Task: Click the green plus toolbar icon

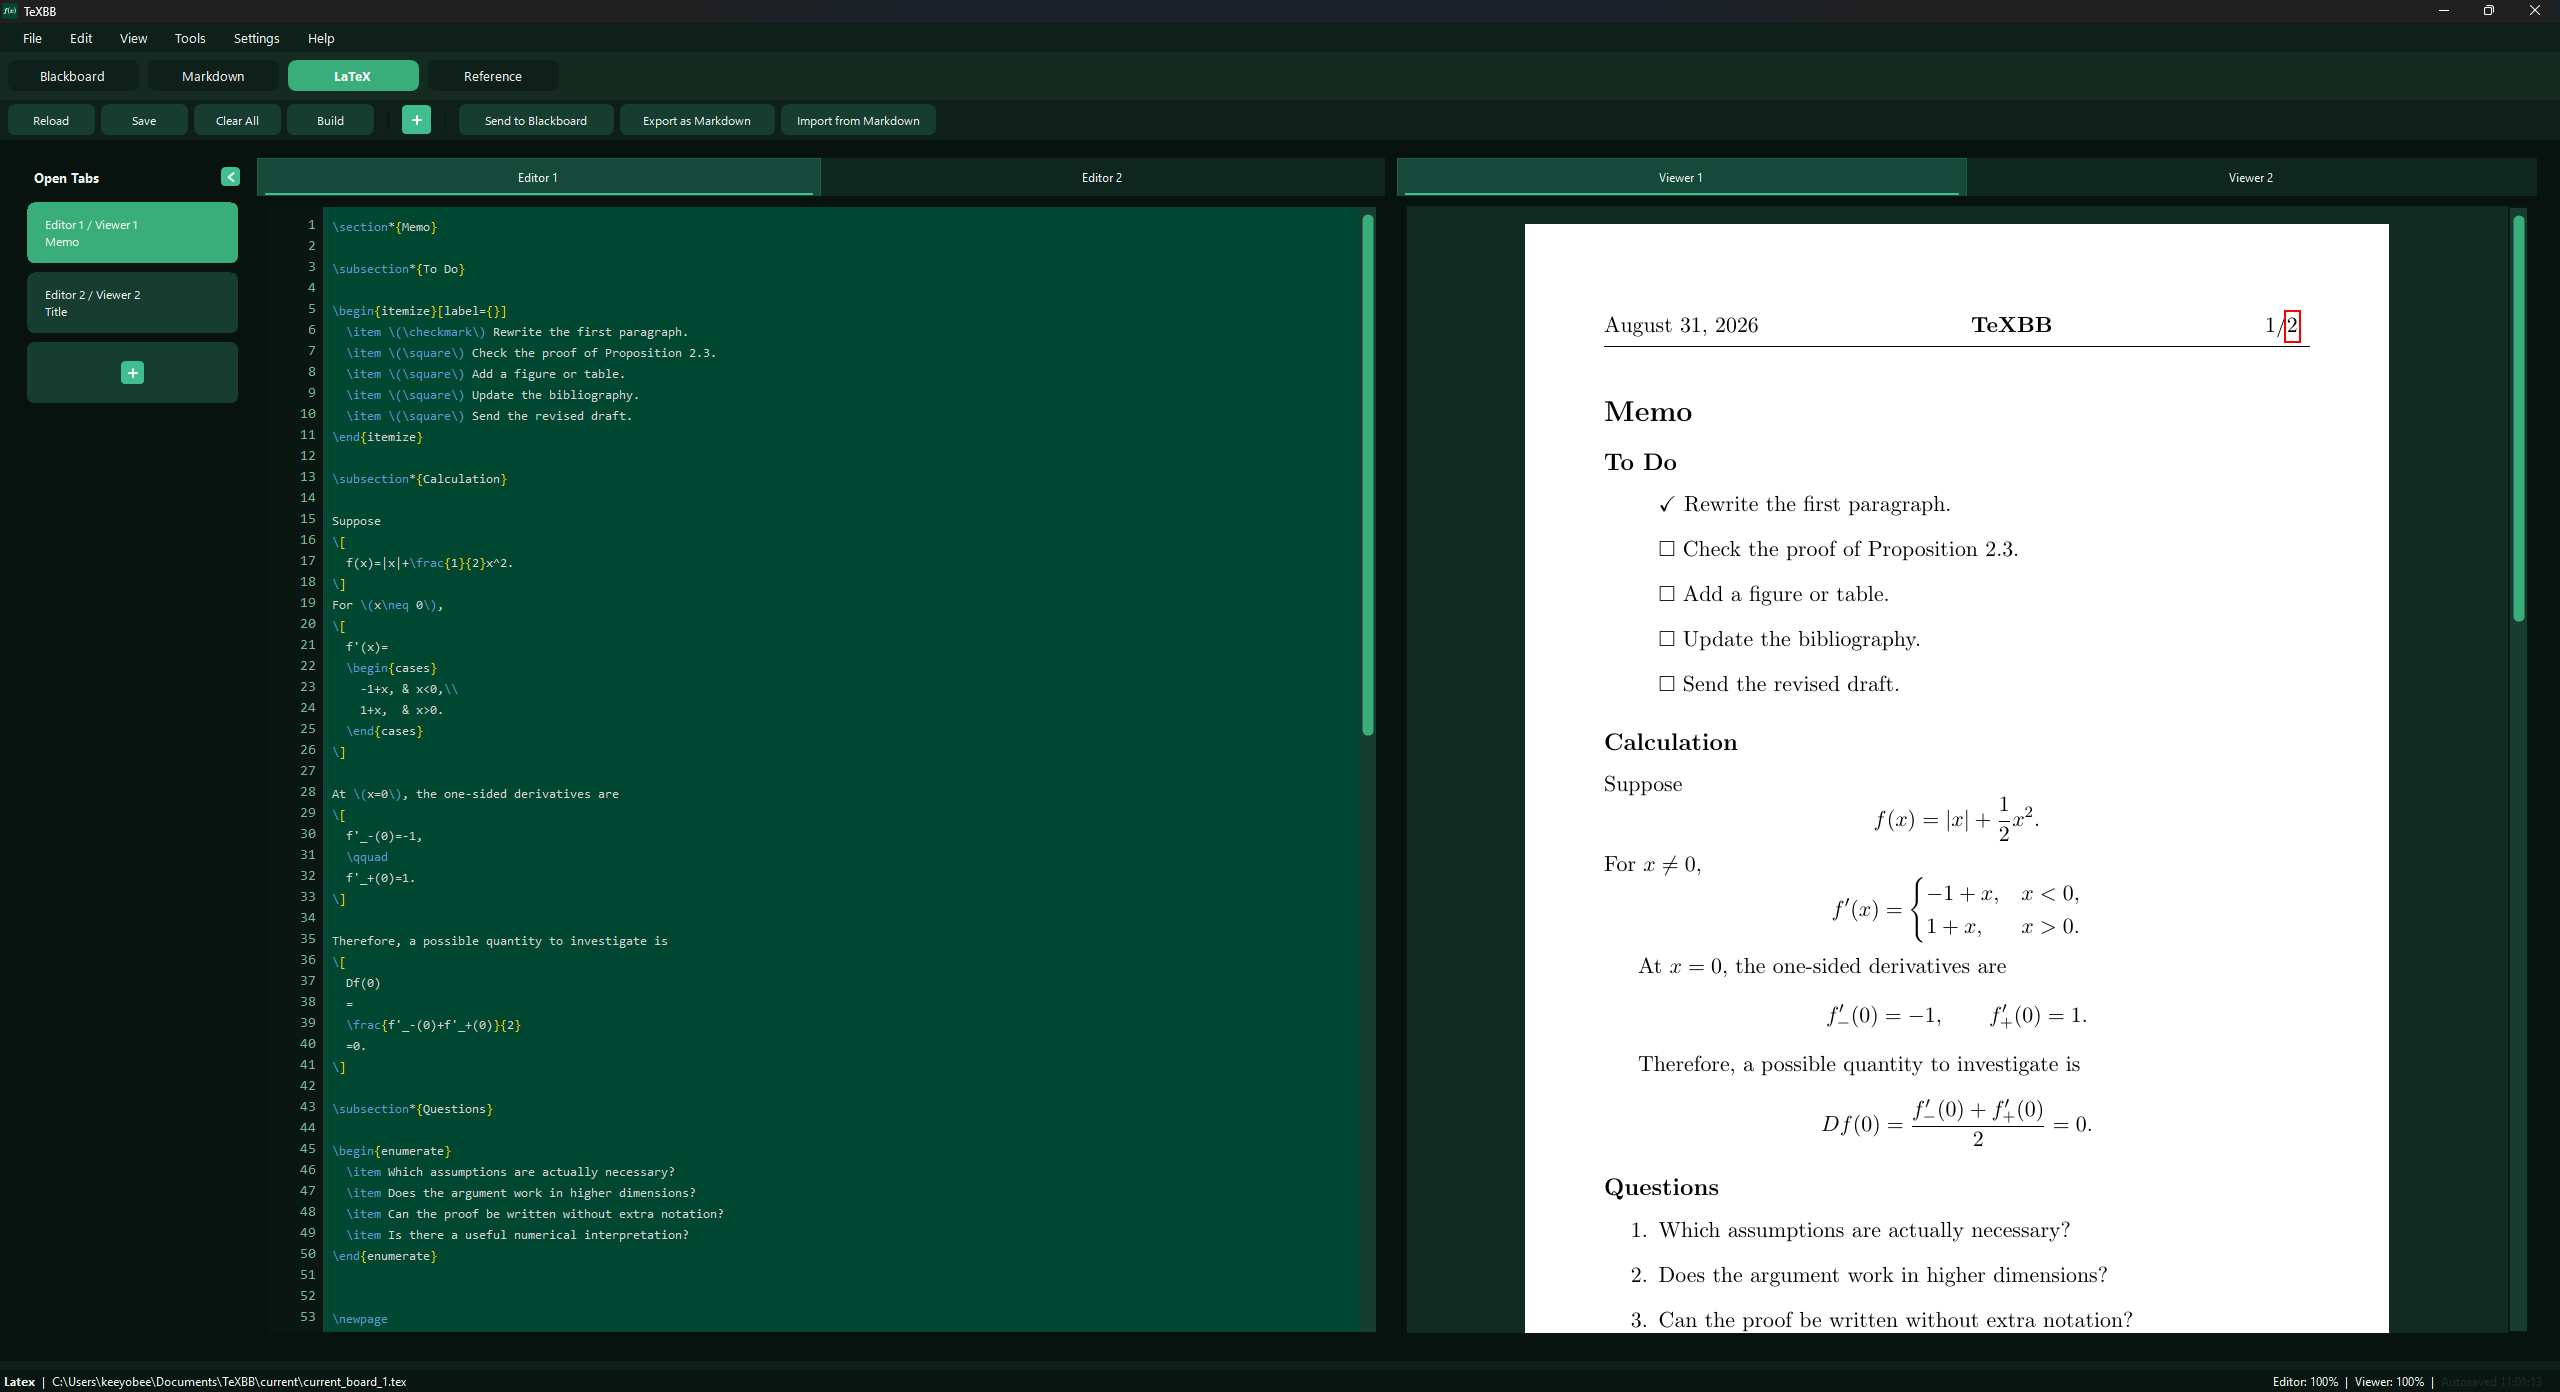Action: pos(416,120)
